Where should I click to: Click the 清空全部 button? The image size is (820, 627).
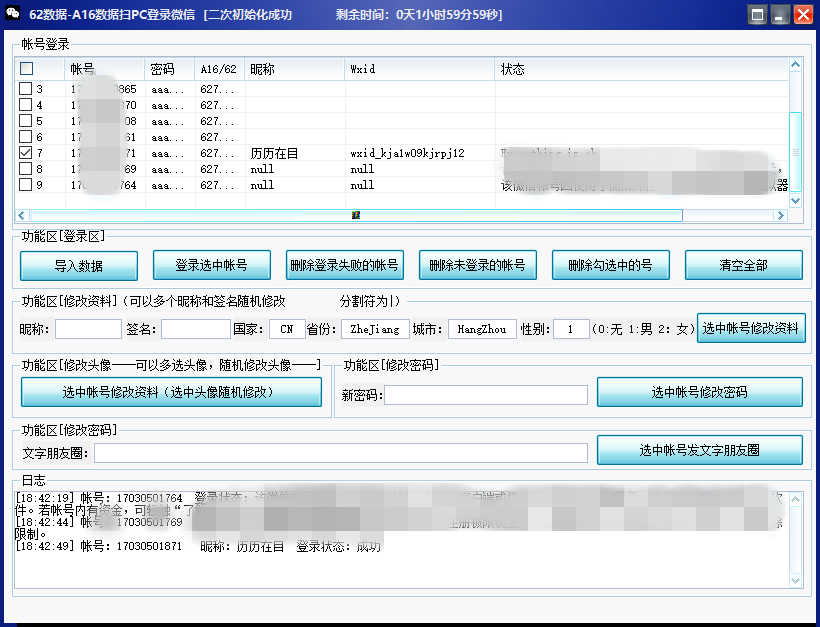tap(744, 265)
